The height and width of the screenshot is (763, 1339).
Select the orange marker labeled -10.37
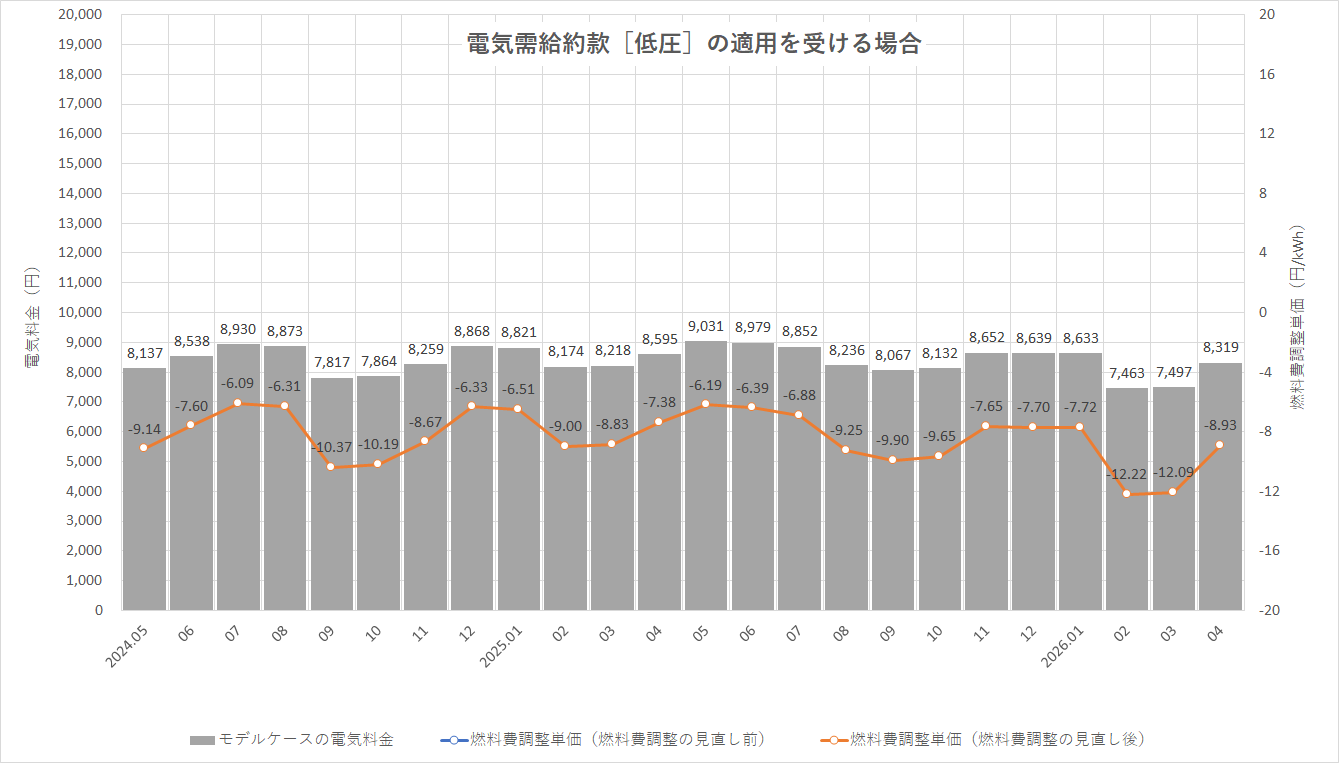click(331, 467)
